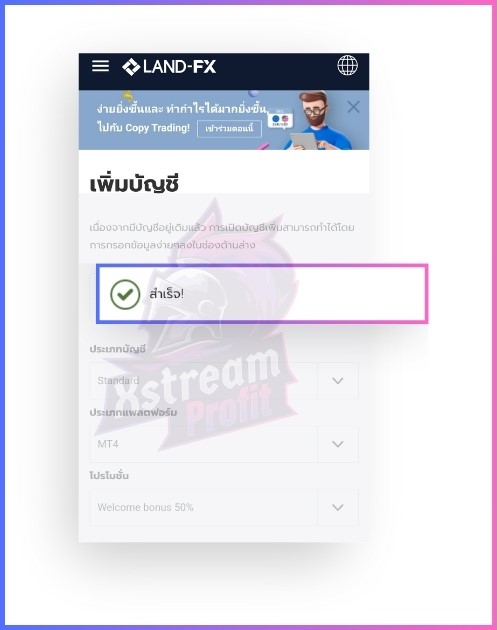Click the chevron beside Standard field

point(338,380)
